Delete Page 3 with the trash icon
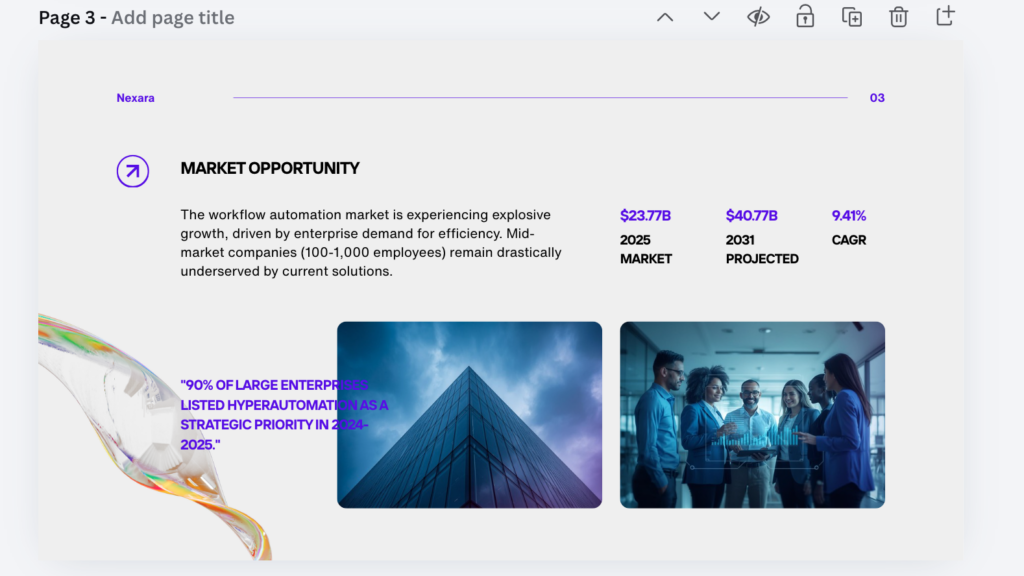1024x576 pixels. pyautogui.click(x=898, y=16)
